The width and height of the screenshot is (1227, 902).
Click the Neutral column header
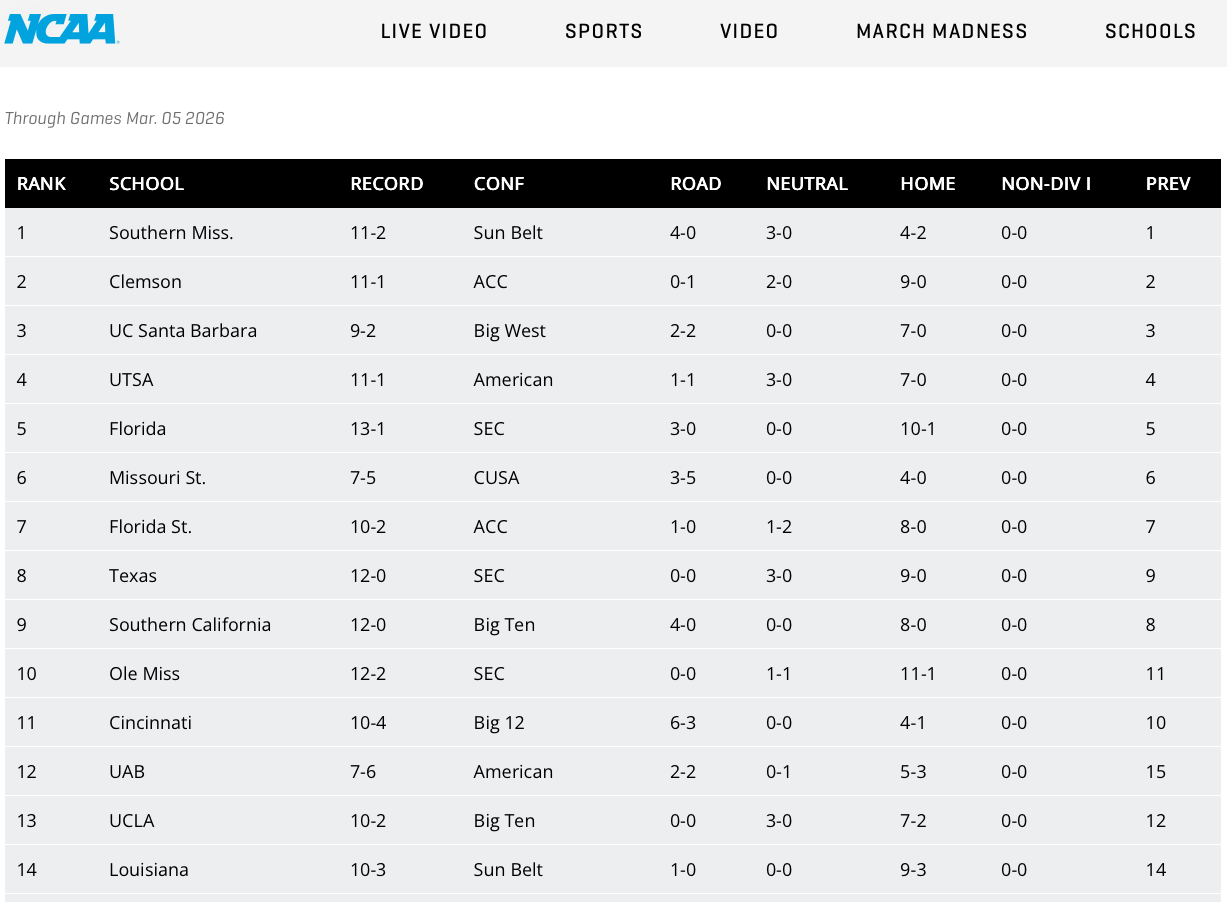pos(807,184)
